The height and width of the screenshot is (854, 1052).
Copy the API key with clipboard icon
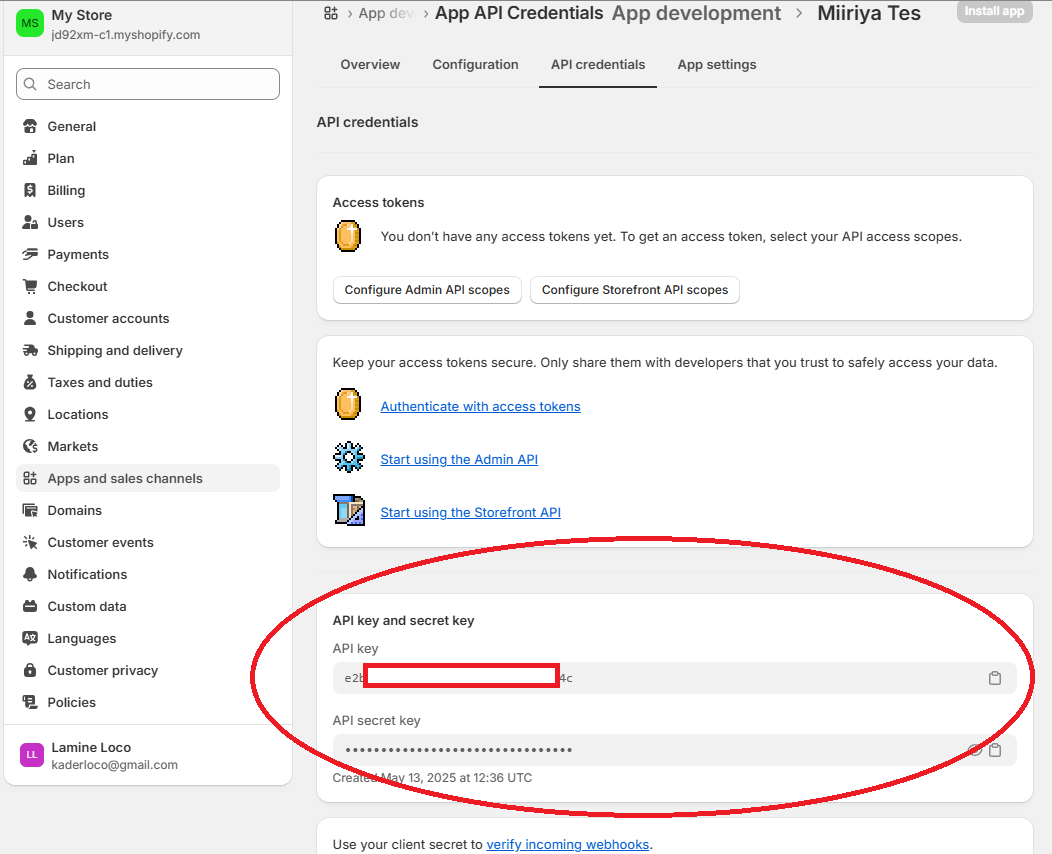[995, 678]
